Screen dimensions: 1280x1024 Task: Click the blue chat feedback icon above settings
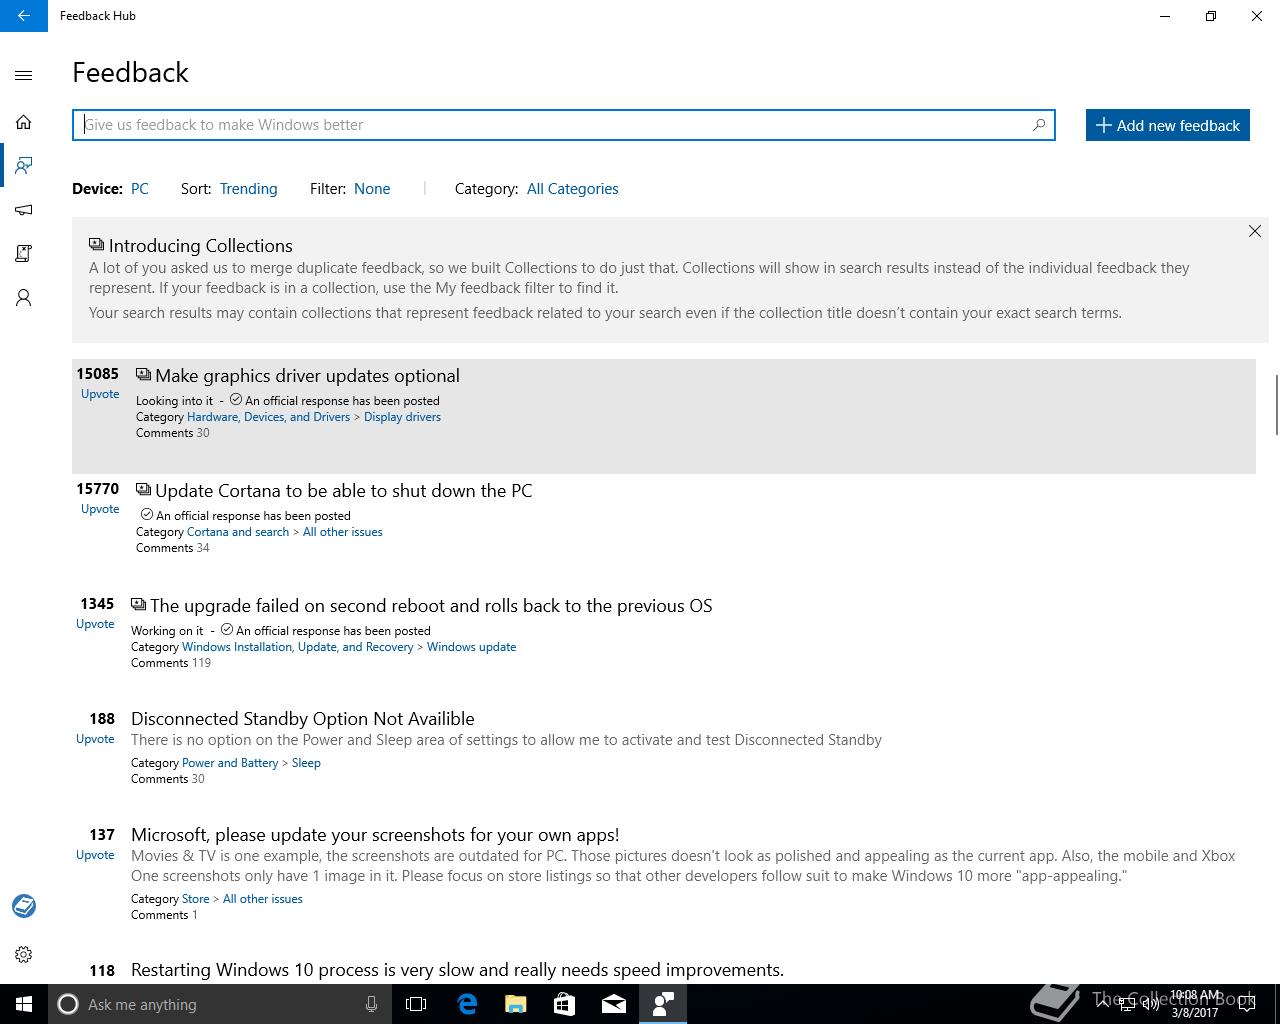point(24,906)
